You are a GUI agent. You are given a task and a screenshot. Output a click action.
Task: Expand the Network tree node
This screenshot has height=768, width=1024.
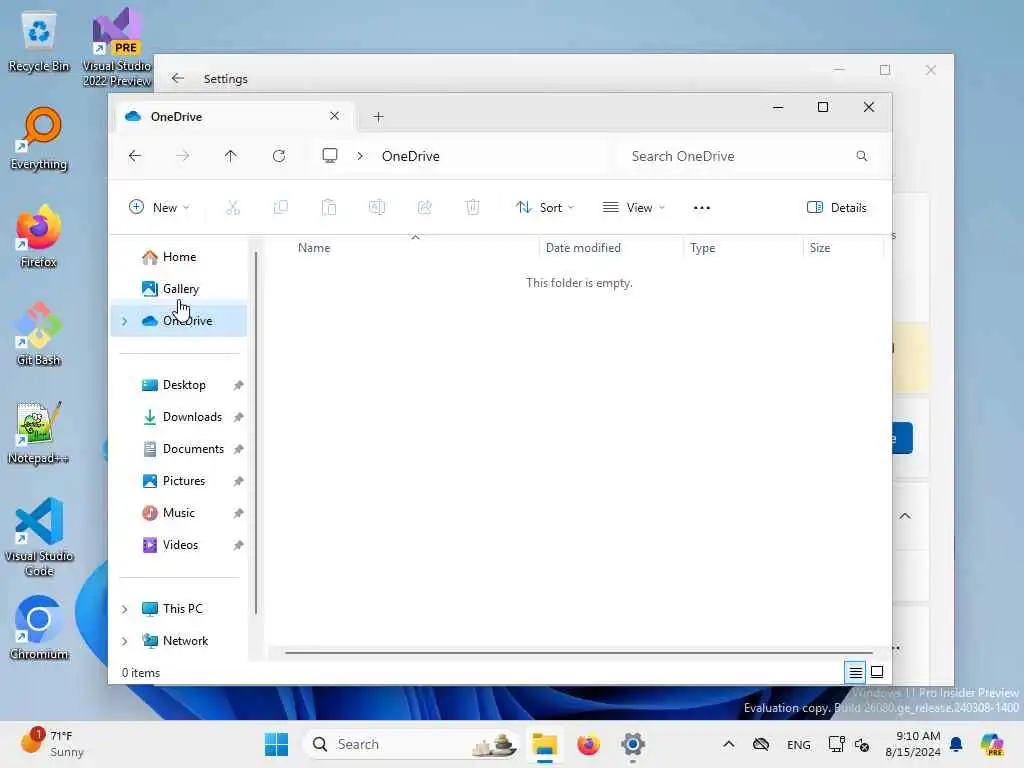pyautogui.click(x=124, y=641)
